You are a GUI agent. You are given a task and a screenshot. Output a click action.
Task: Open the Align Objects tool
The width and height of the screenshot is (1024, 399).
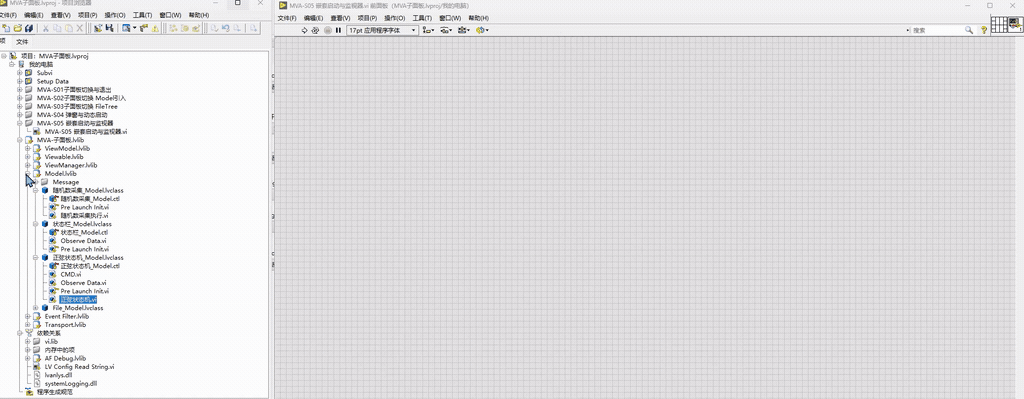click(x=428, y=30)
